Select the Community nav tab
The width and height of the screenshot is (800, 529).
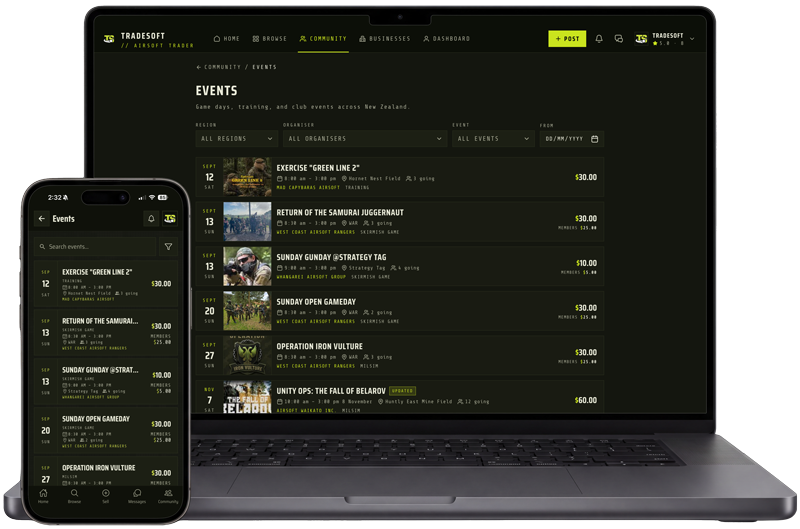tap(323, 39)
